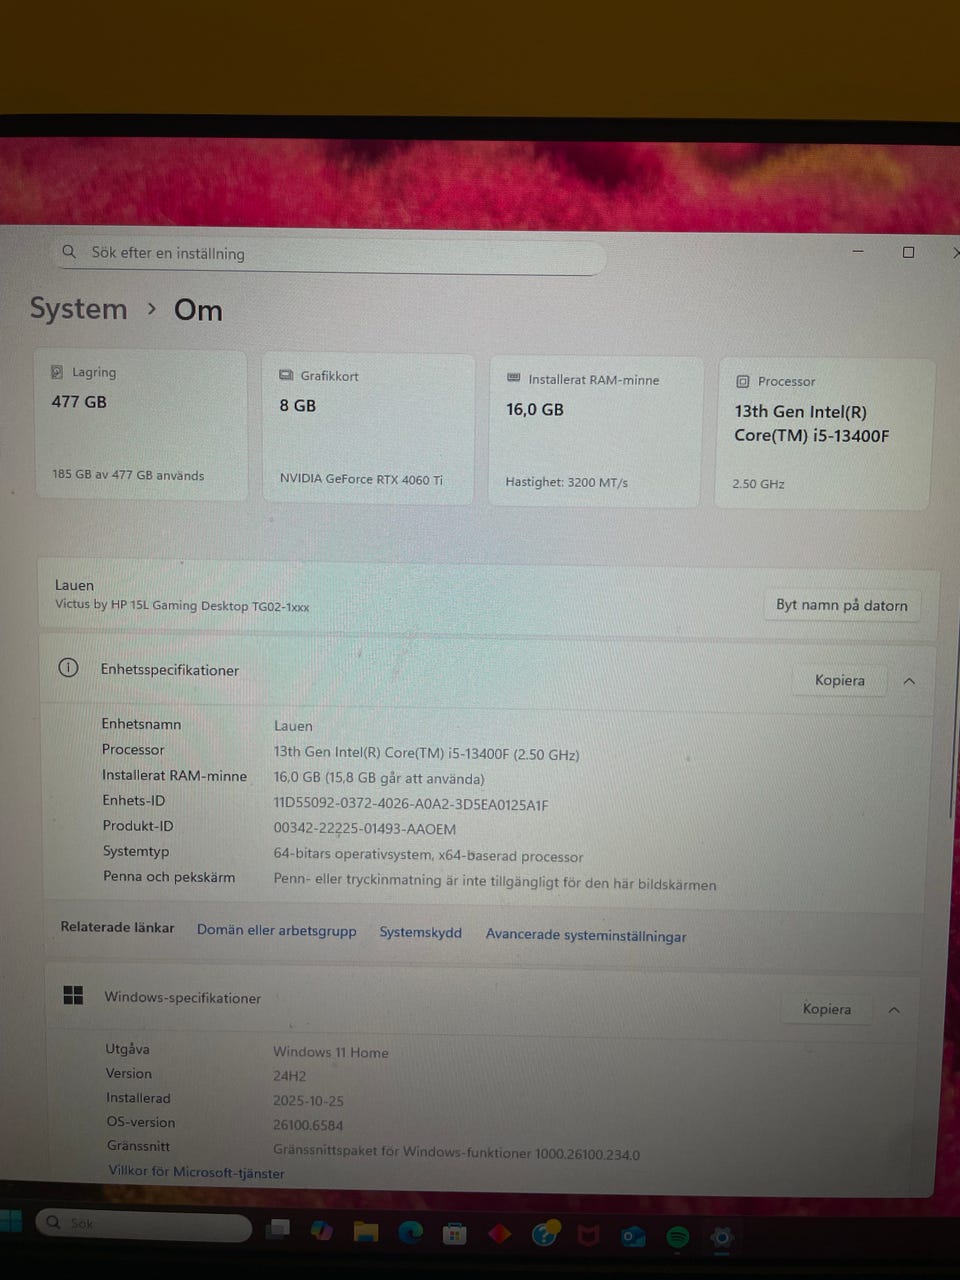Click the Lagring storage card icon

point(57,372)
